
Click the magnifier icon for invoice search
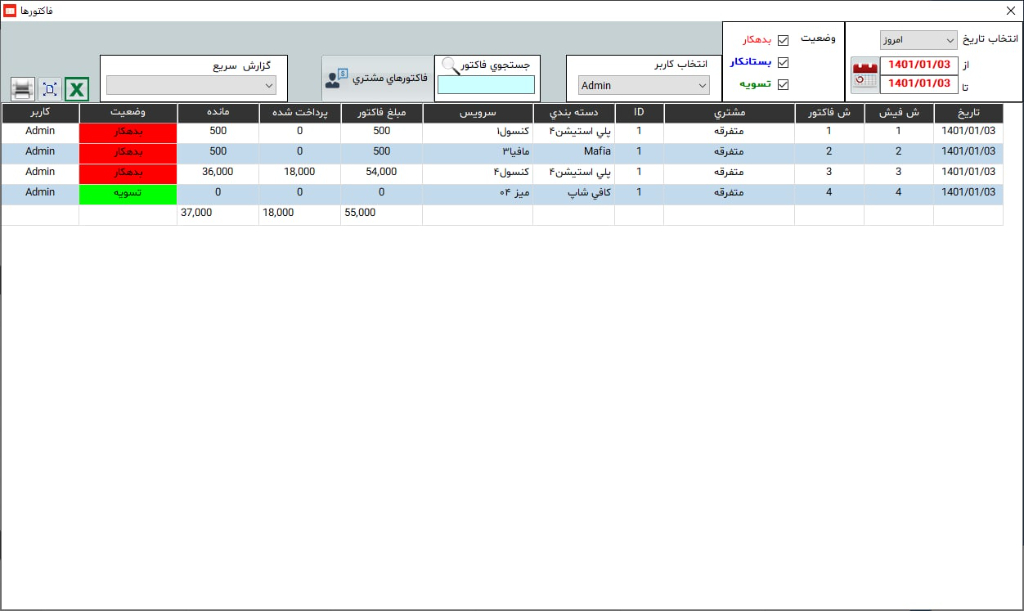pyautogui.click(x=450, y=66)
